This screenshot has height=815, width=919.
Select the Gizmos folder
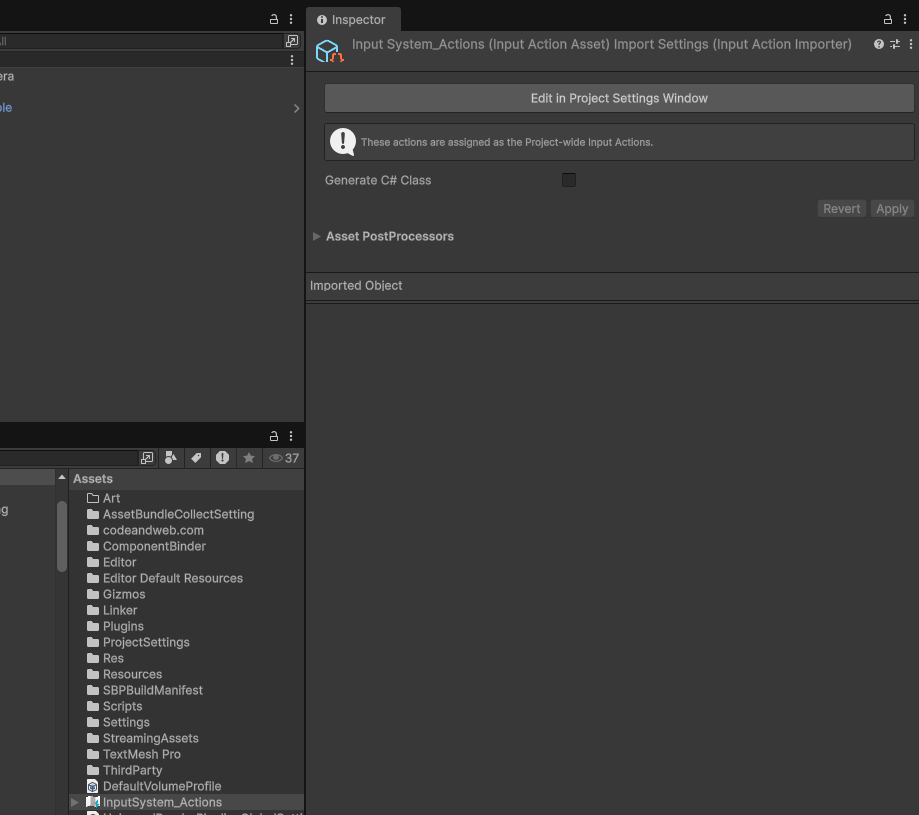point(186,594)
